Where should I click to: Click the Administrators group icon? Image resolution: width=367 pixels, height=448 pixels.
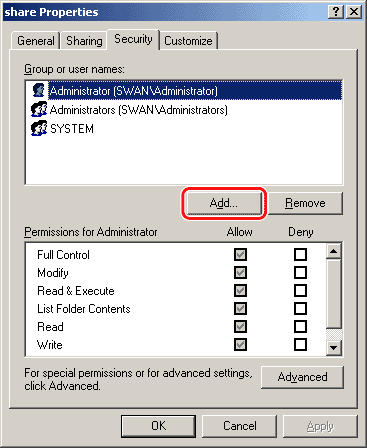pyautogui.click(x=39, y=109)
